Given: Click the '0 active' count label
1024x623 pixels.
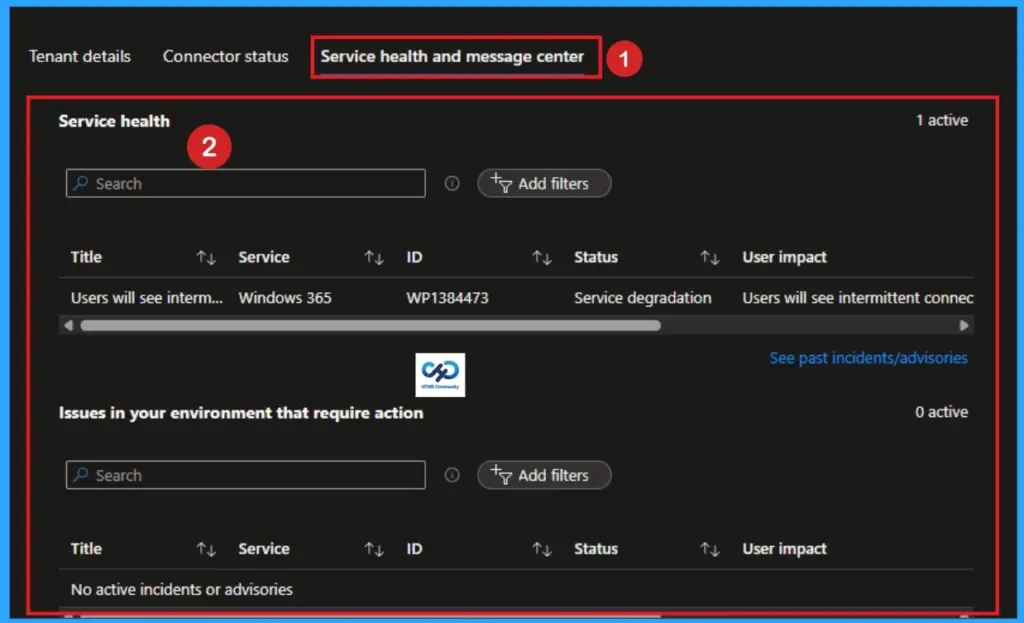Looking at the screenshot, I should coord(941,412).
